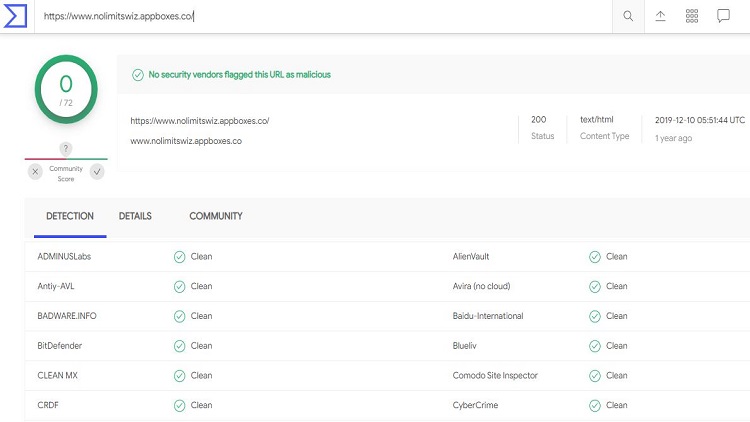Click the VirusTotal logo icon
Screen dimensions: 750x422
tap(16, 16)
